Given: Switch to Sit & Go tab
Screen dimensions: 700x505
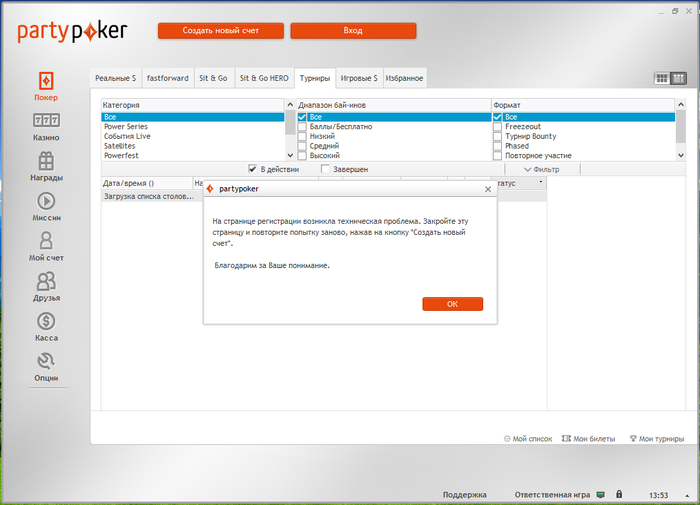Looking at the screenshot, I should [213, 78].
